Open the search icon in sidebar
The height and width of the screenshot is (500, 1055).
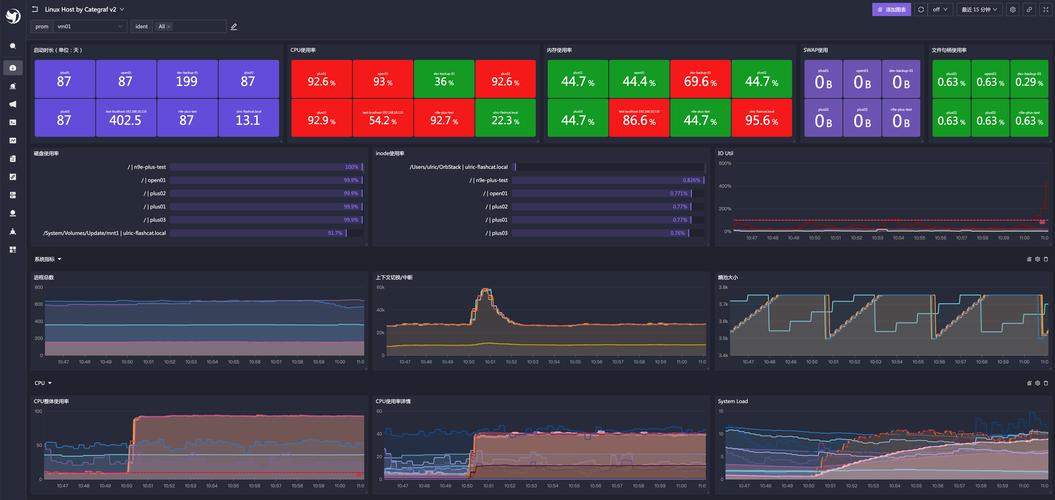13,46
